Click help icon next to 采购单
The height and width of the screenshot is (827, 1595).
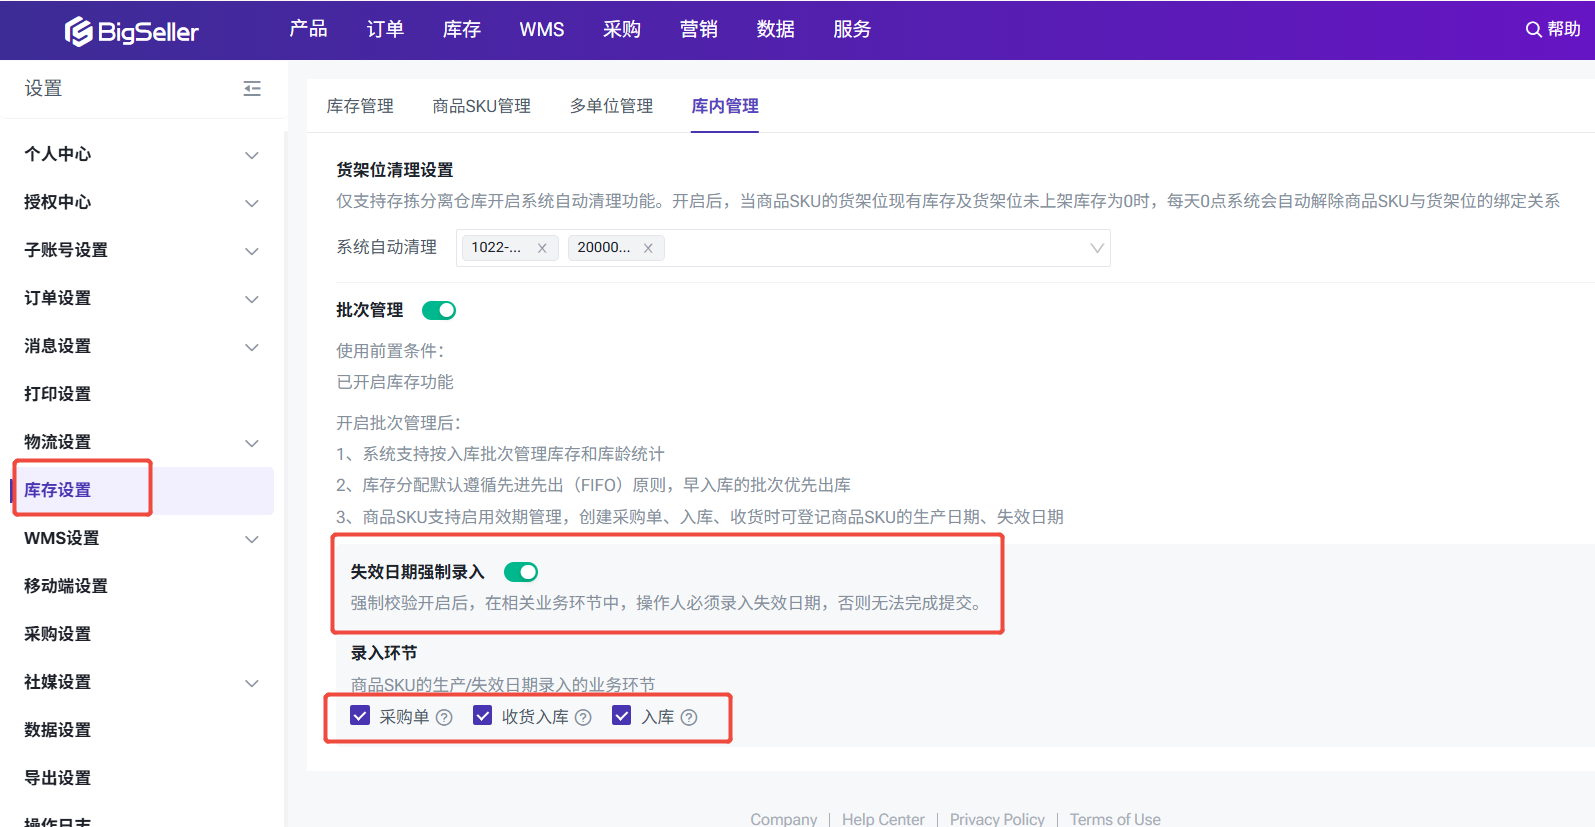pyautogui.click(x=445, y=717)
